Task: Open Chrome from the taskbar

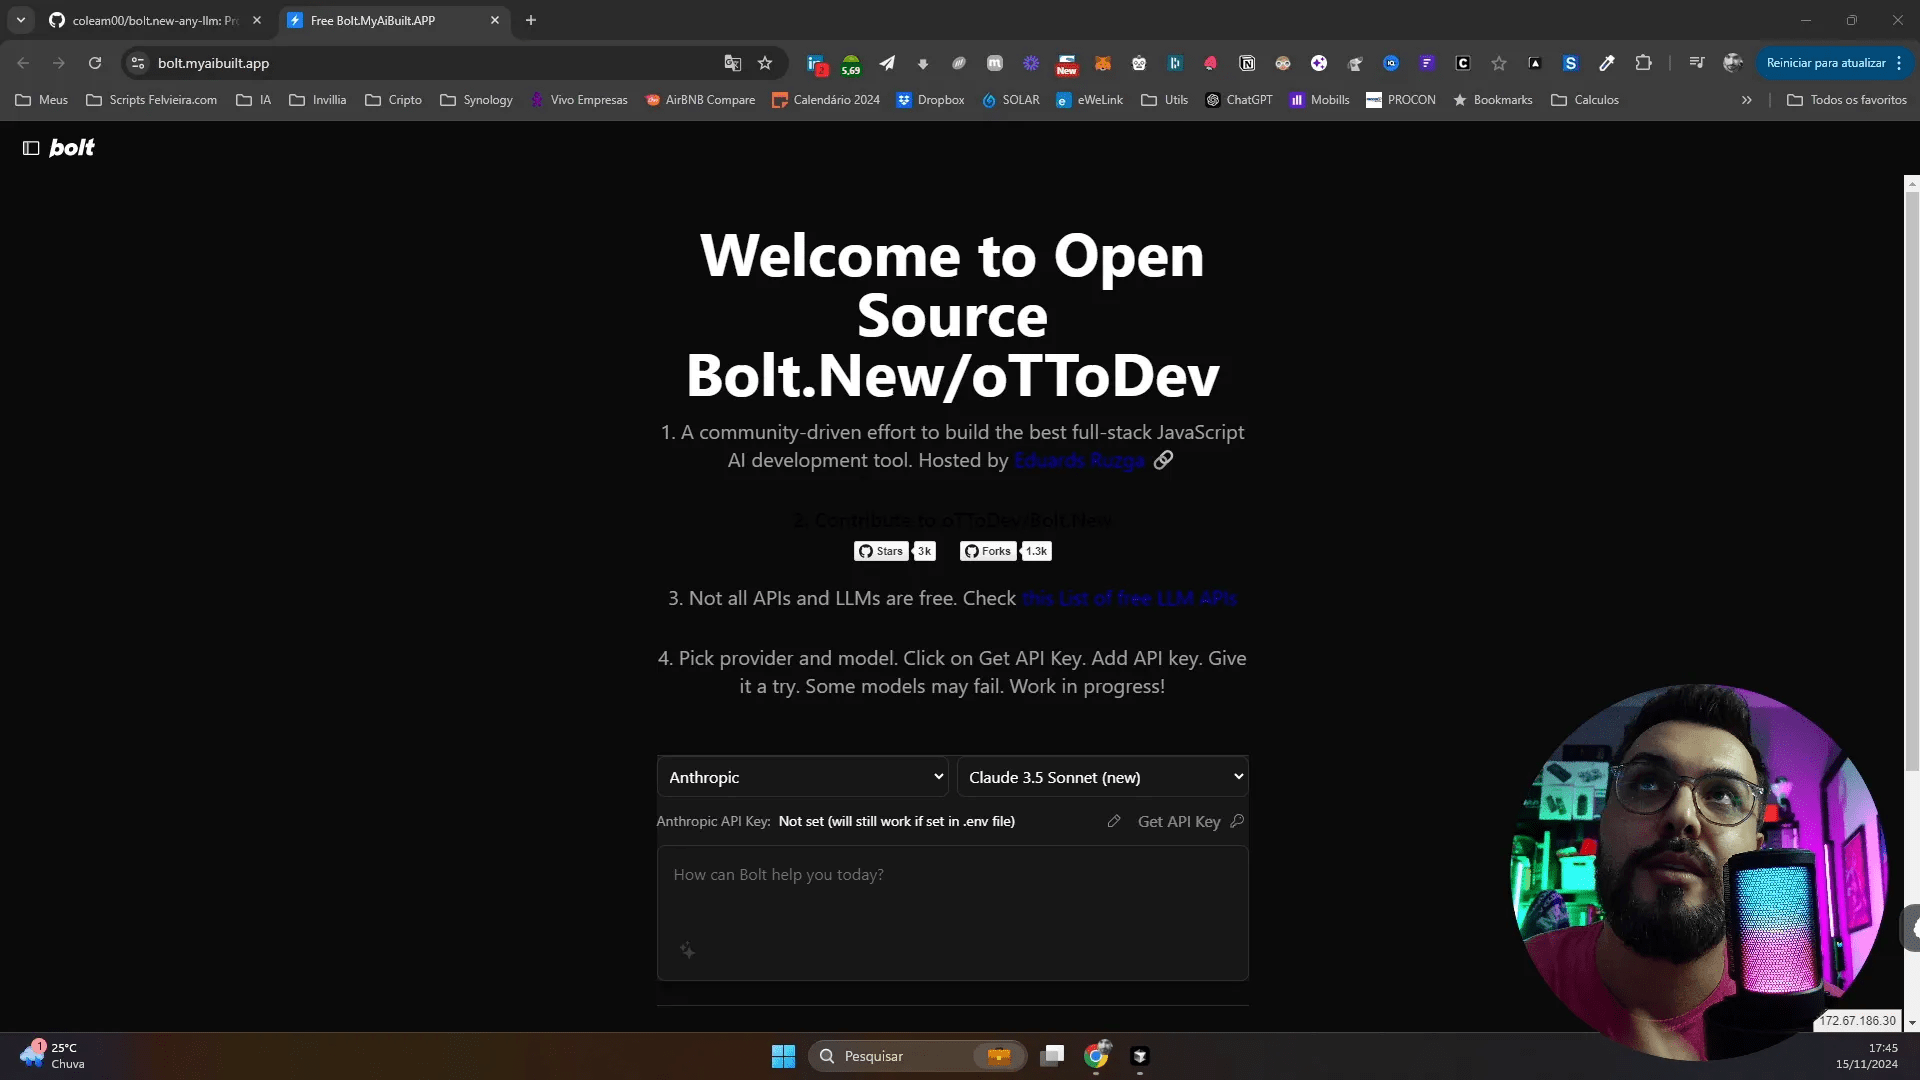Action: (x=1097, y=1056)
